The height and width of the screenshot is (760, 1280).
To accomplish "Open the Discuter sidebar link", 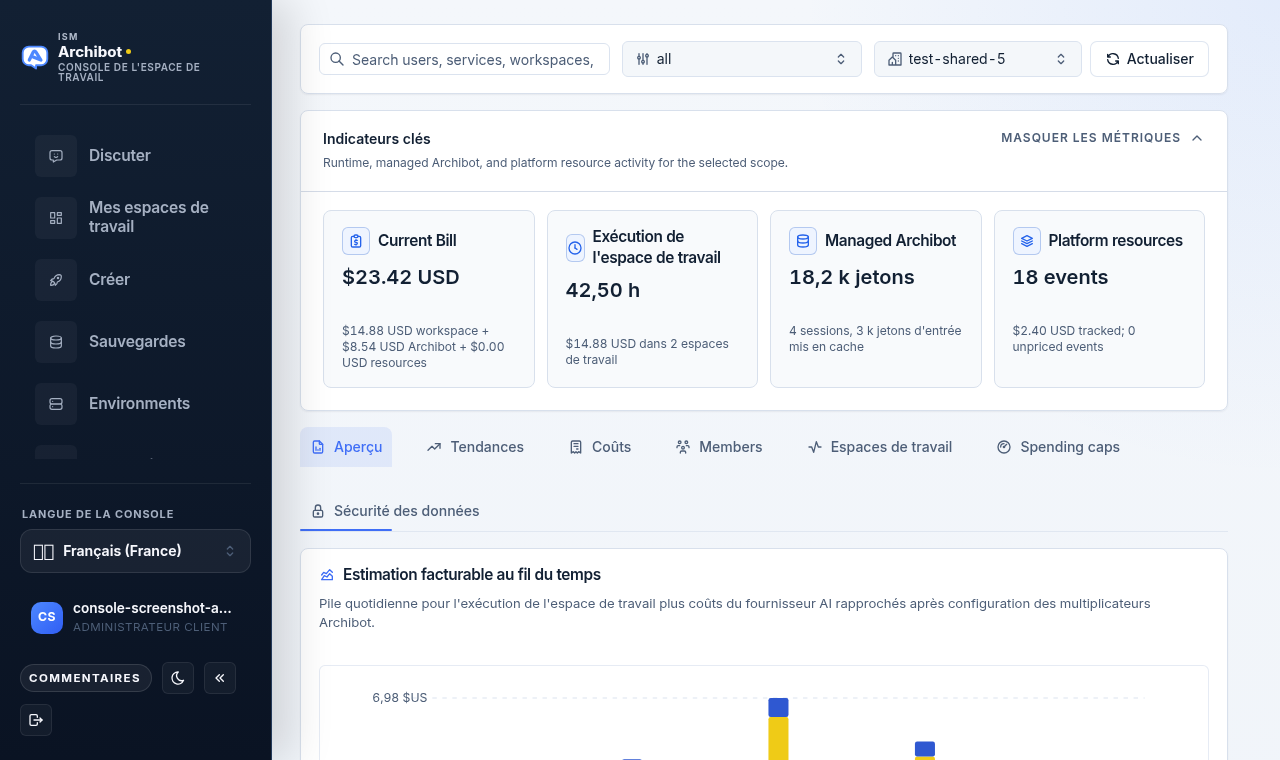I will 136,156.
